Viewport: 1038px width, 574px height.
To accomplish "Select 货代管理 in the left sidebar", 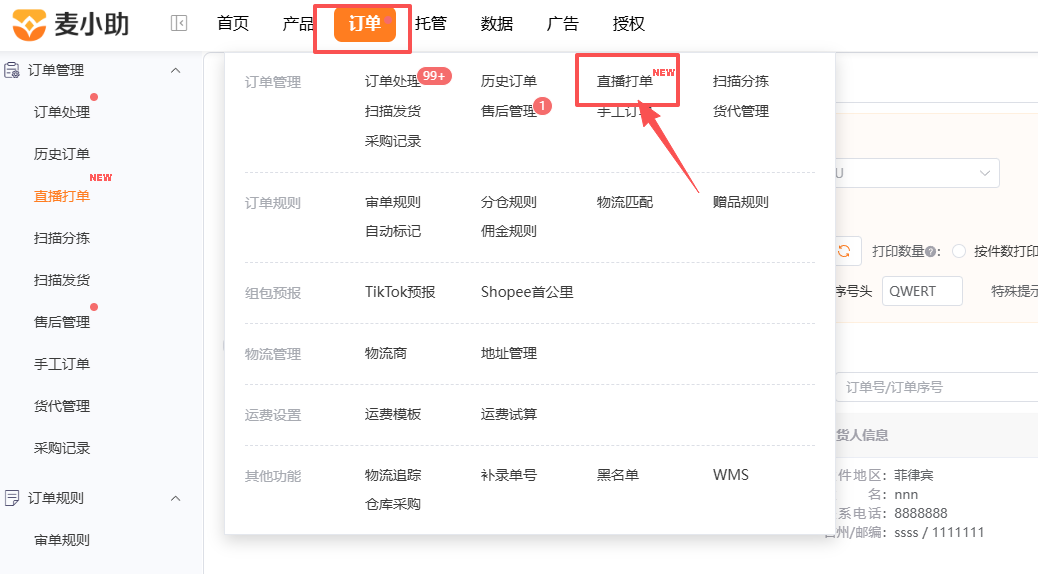I will tap(62, 407).
